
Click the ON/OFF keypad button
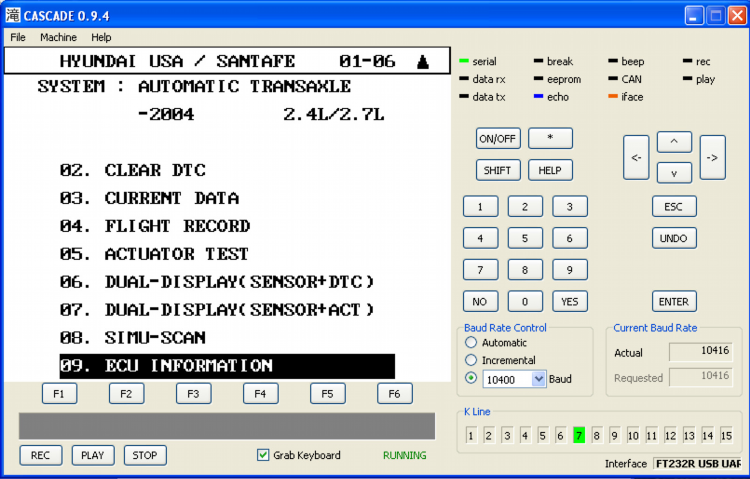point(498,139)
